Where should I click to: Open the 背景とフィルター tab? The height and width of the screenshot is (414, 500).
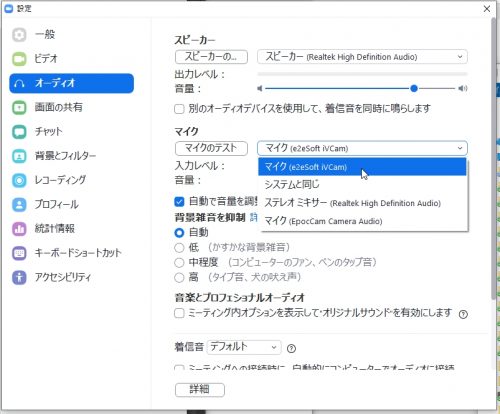pyautogui.click(x=72, y=156)
